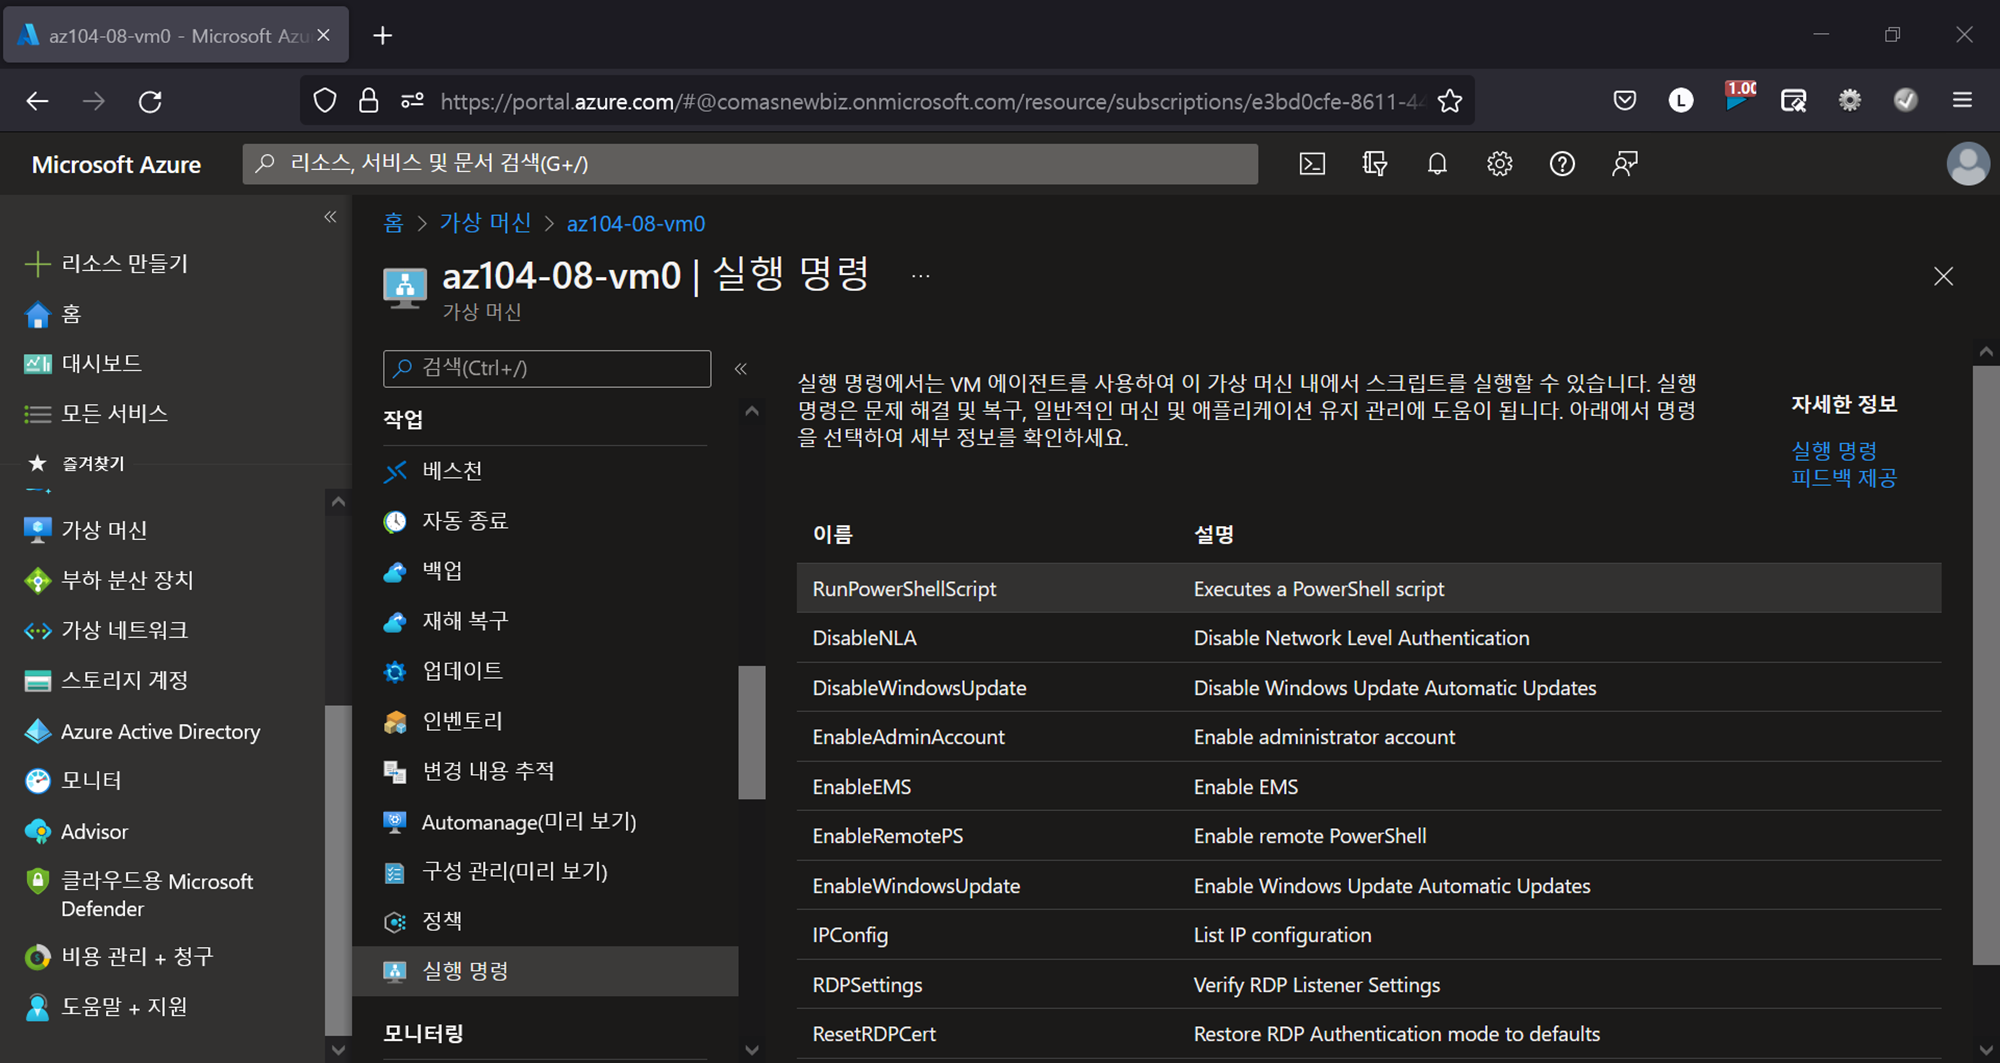Click the 가상 머신 breadcrumb link
The height and width of the screenshot is (1063, 2000).
pos(486,223)
